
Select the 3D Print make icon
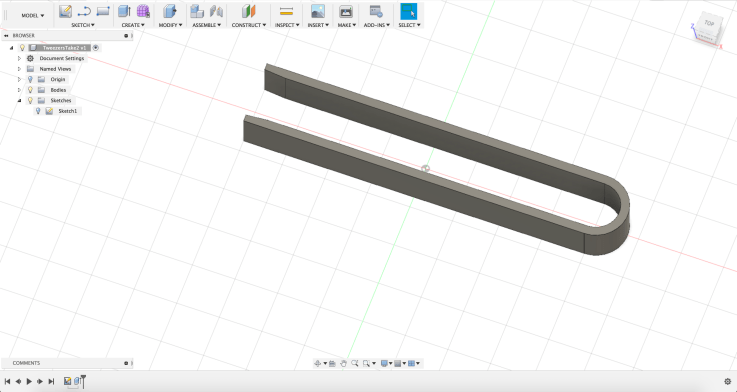[346, 11]
